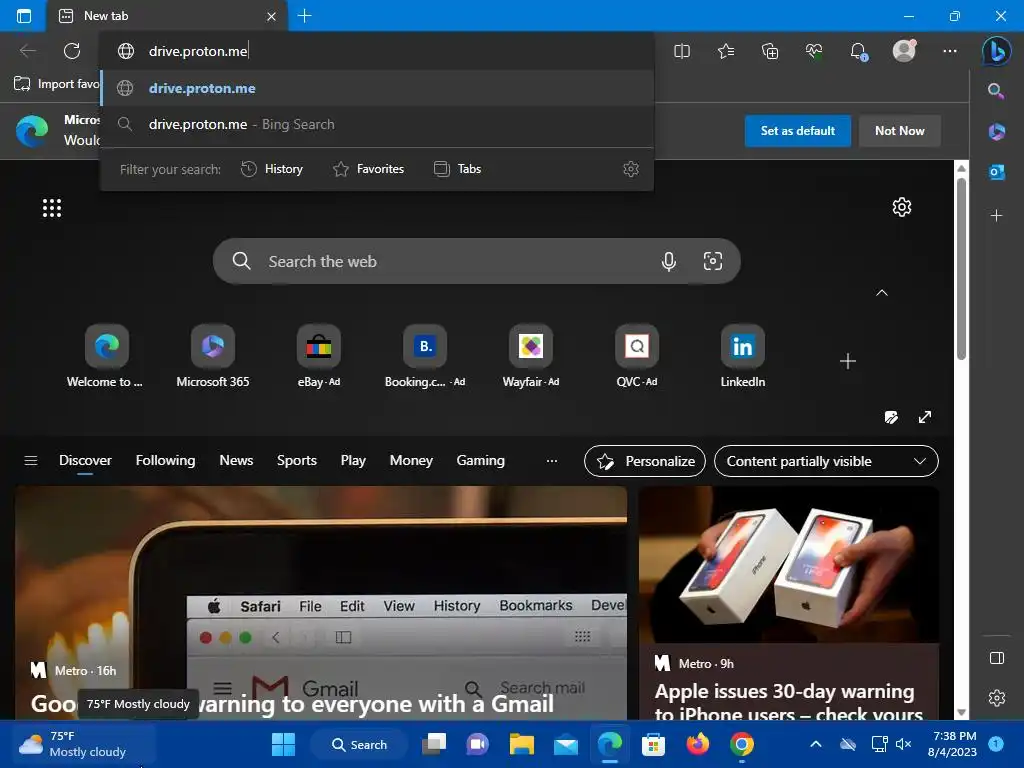
Task: Click the Personalize button
Action: pyautogui.click(x=645, y=461)
